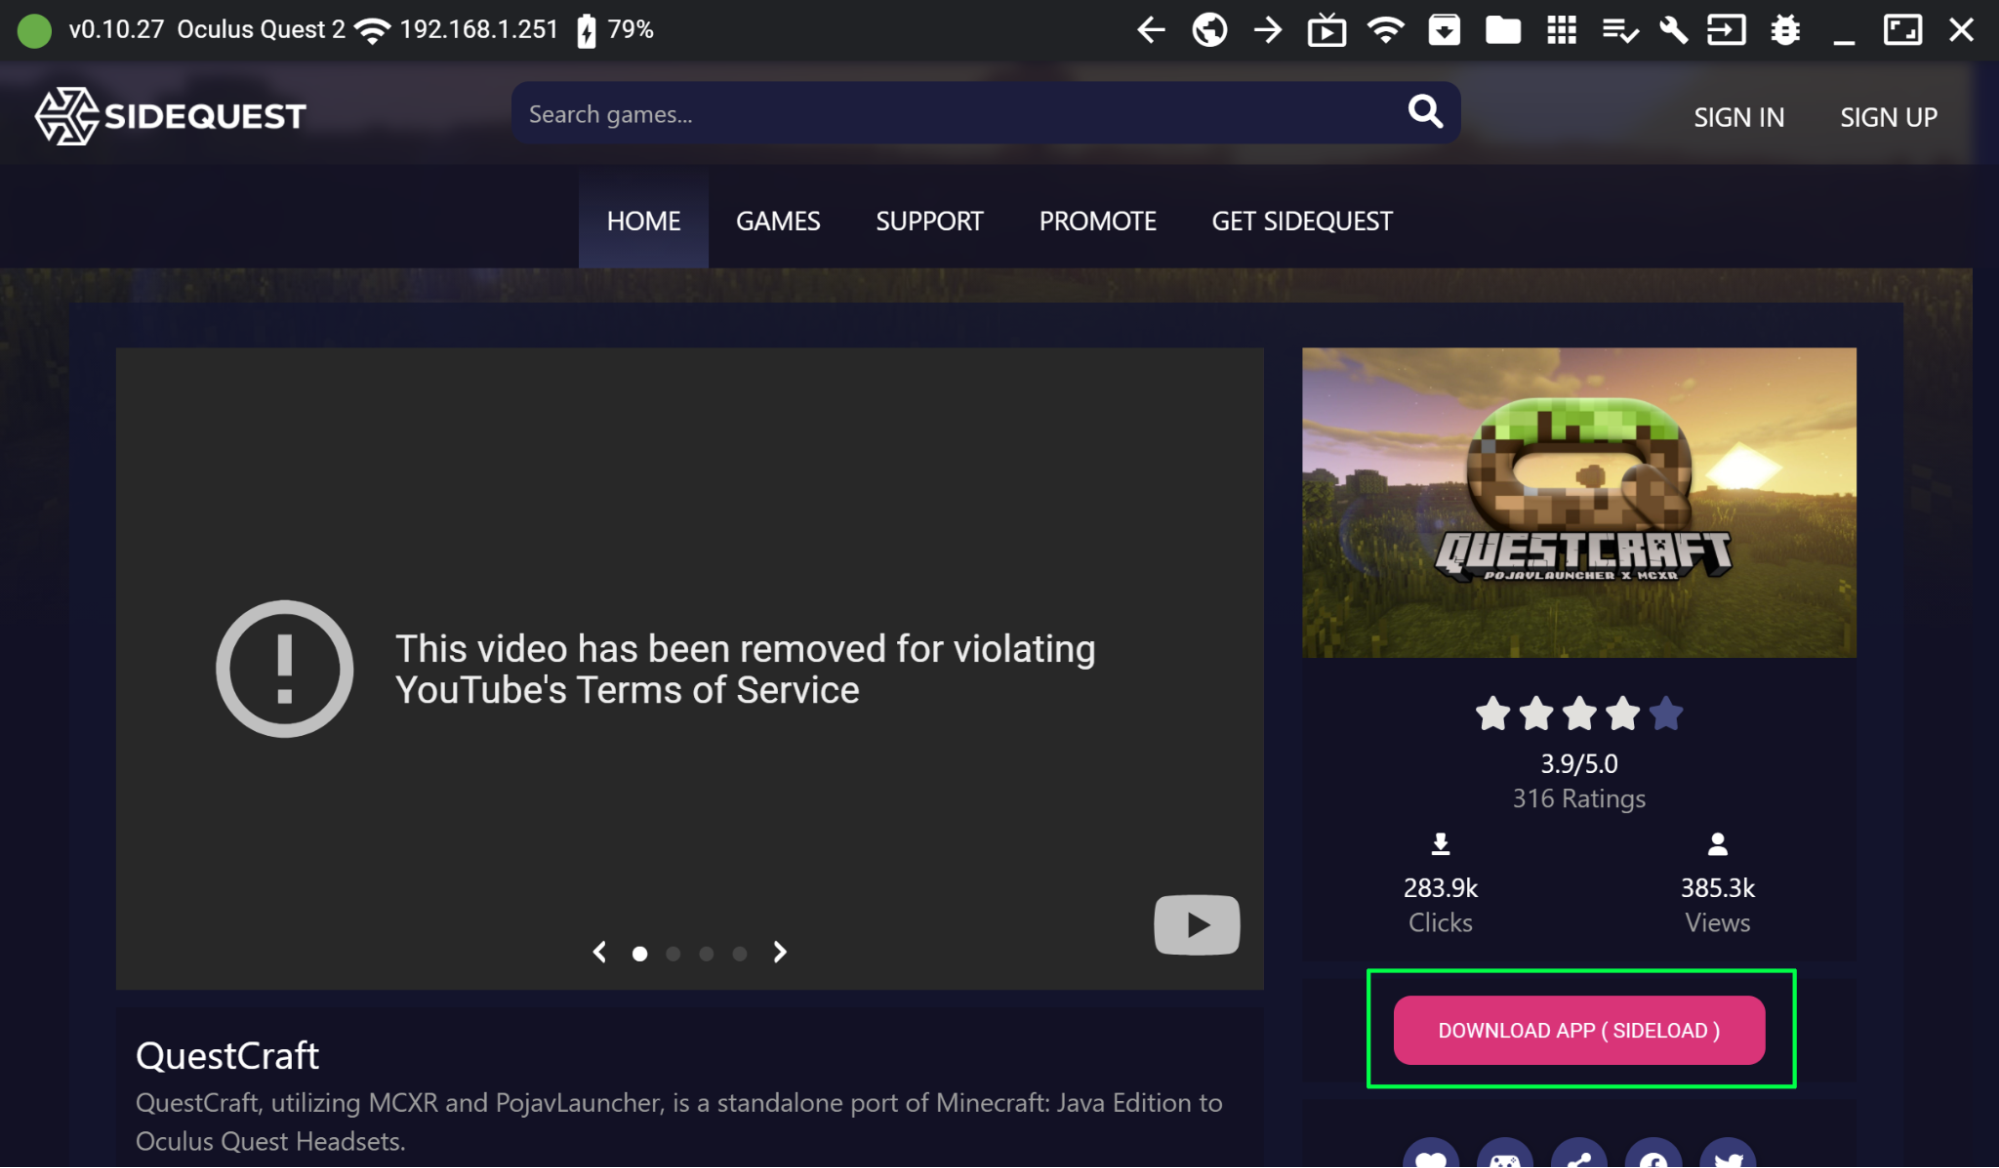Click the person views icon
Viewport: 1999px width, 1168px height.
[1717, 844]
